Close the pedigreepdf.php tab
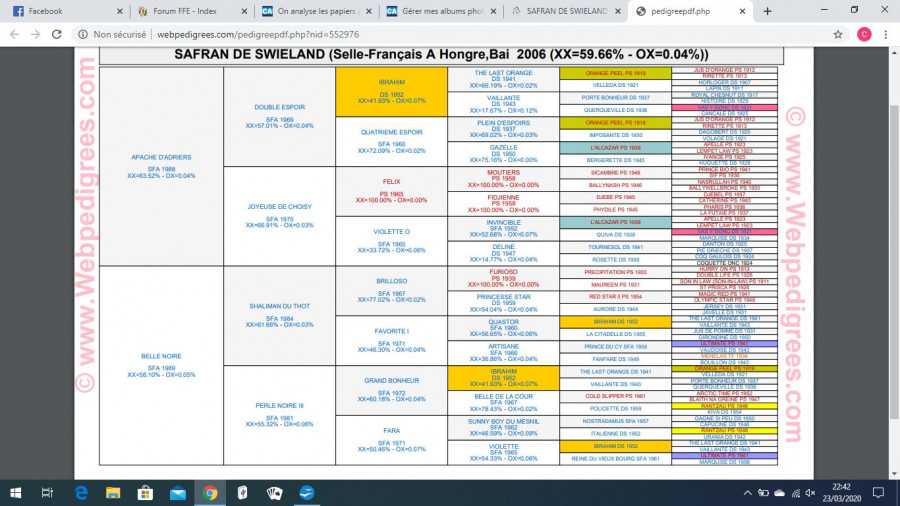Screen dimensions: 900x506 point(742,11)
